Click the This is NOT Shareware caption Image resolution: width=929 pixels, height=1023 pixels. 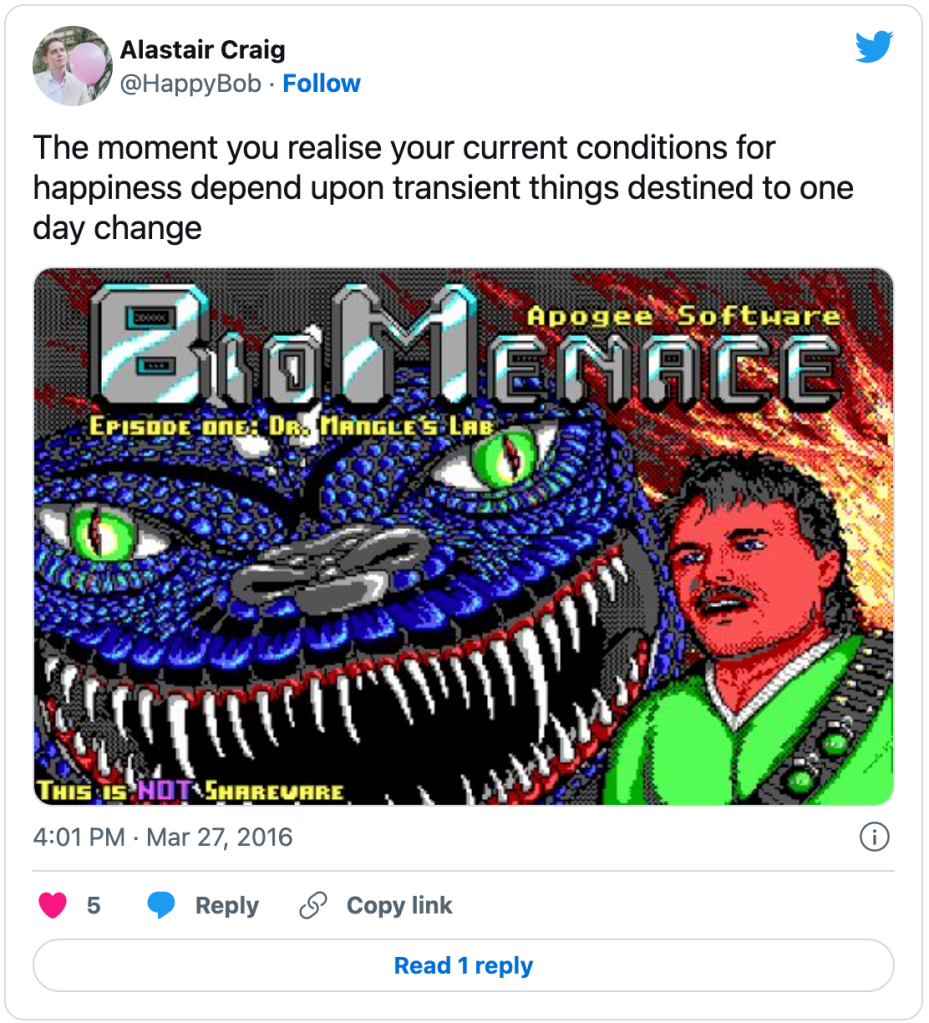tap(190, 791)
